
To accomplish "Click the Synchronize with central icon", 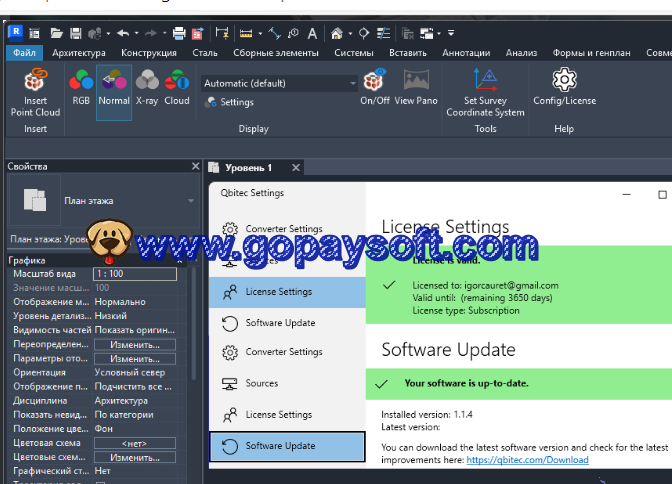I will (94, 33).
